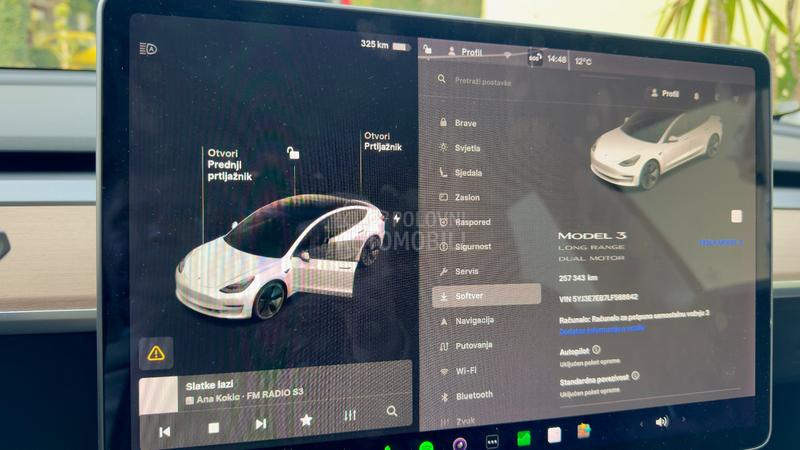Viewport: 800px width, 450px height.
Task: Tap the unlocked padlock above the car
Action: coord(293,153)
